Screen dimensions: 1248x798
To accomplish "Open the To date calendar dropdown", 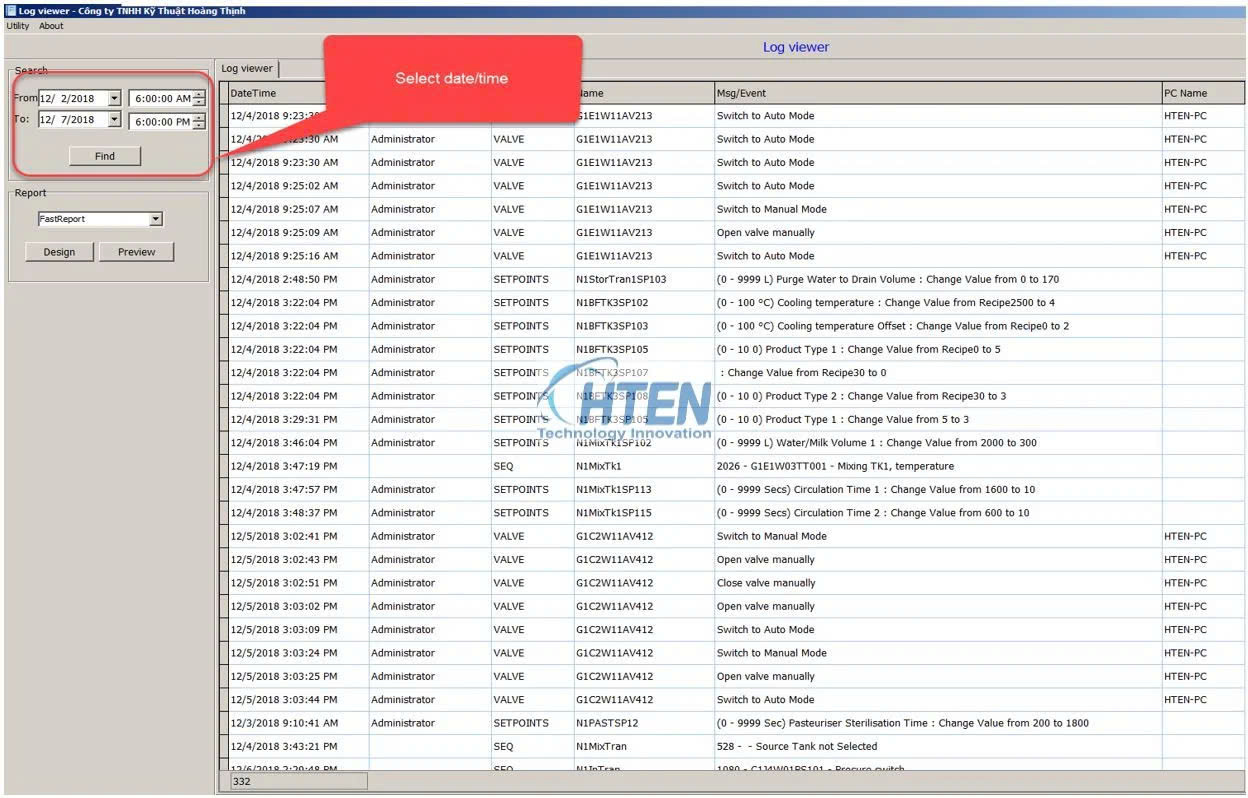I will tap(114, 120).
